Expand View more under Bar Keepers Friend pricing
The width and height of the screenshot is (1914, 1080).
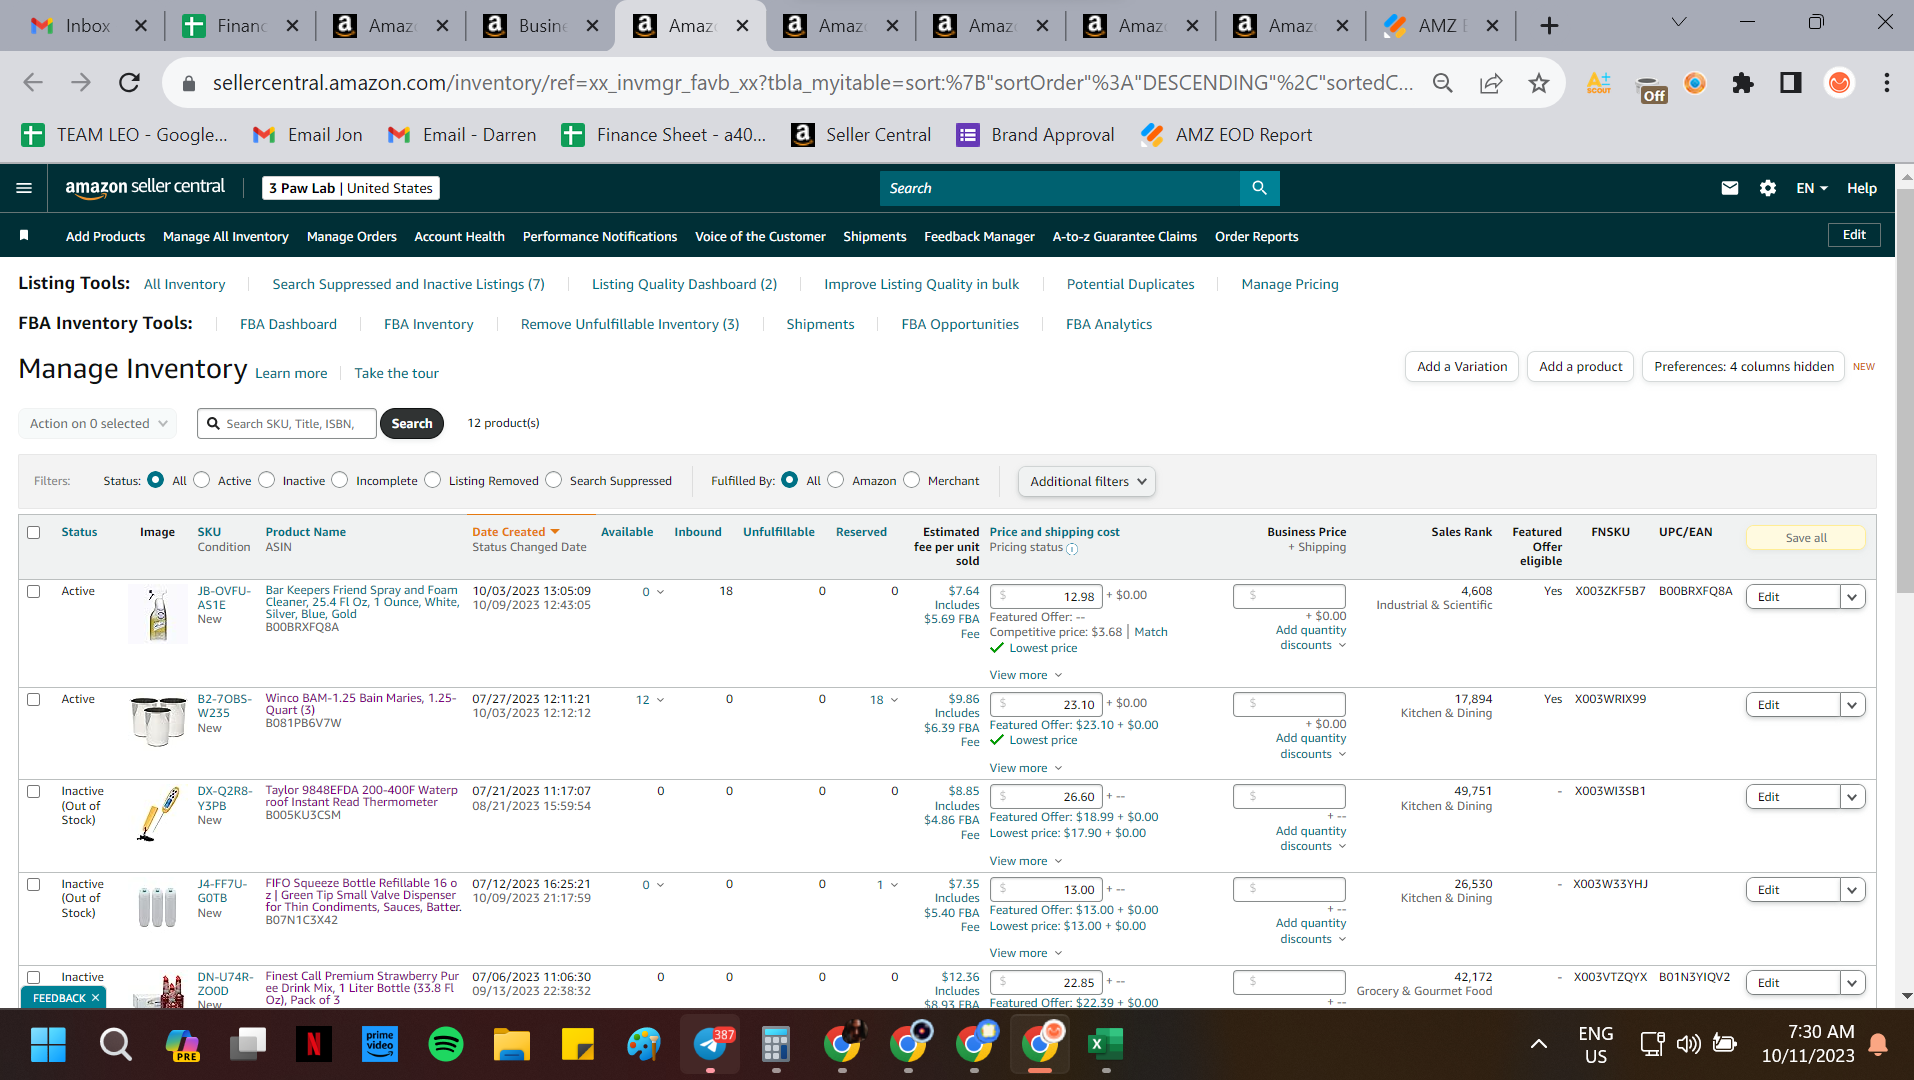1025,675
